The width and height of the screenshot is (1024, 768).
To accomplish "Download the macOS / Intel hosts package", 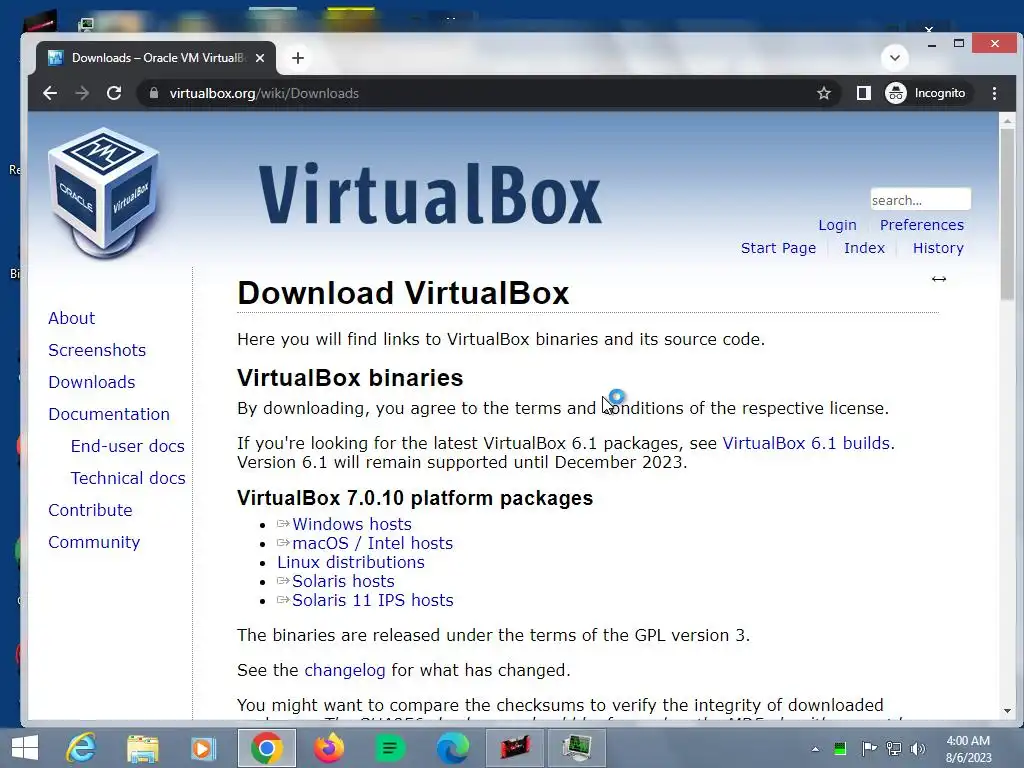I will [372, 543].
